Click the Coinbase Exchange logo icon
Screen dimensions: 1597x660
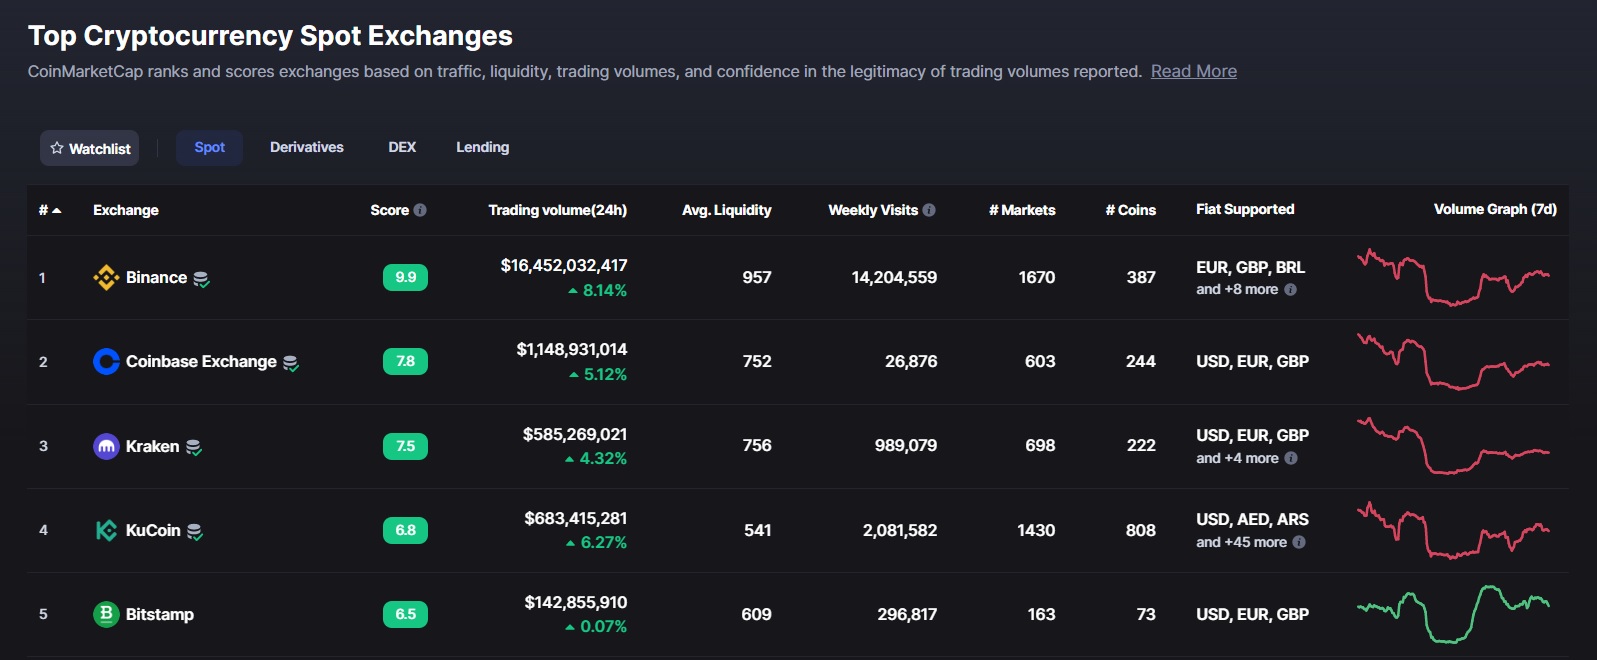tap(106, 362)
